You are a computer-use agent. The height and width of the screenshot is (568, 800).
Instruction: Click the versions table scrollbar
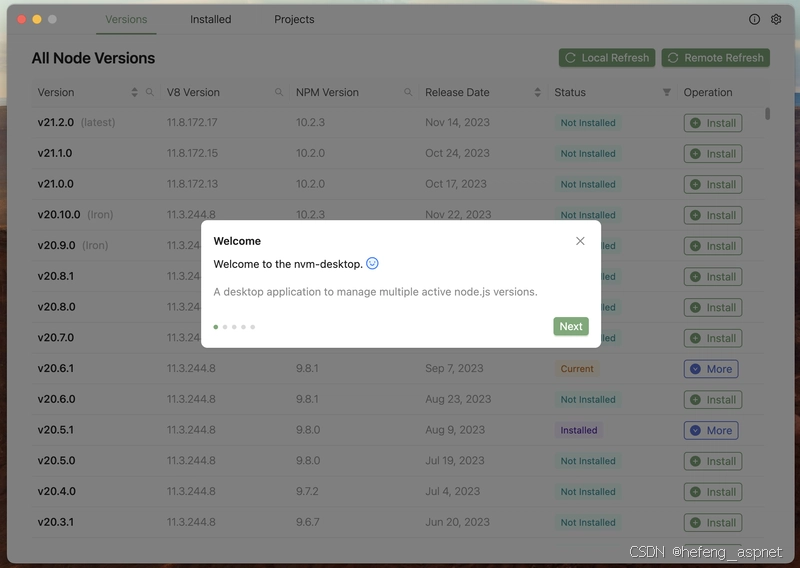[767, 113]
